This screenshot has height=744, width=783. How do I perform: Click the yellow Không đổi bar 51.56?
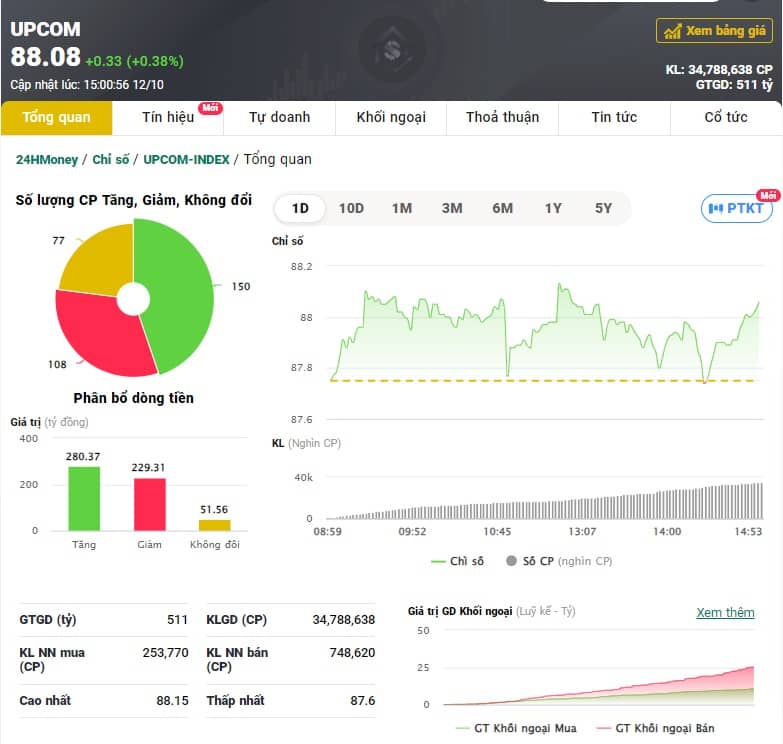pyautogui.click(x=214, y=525)
